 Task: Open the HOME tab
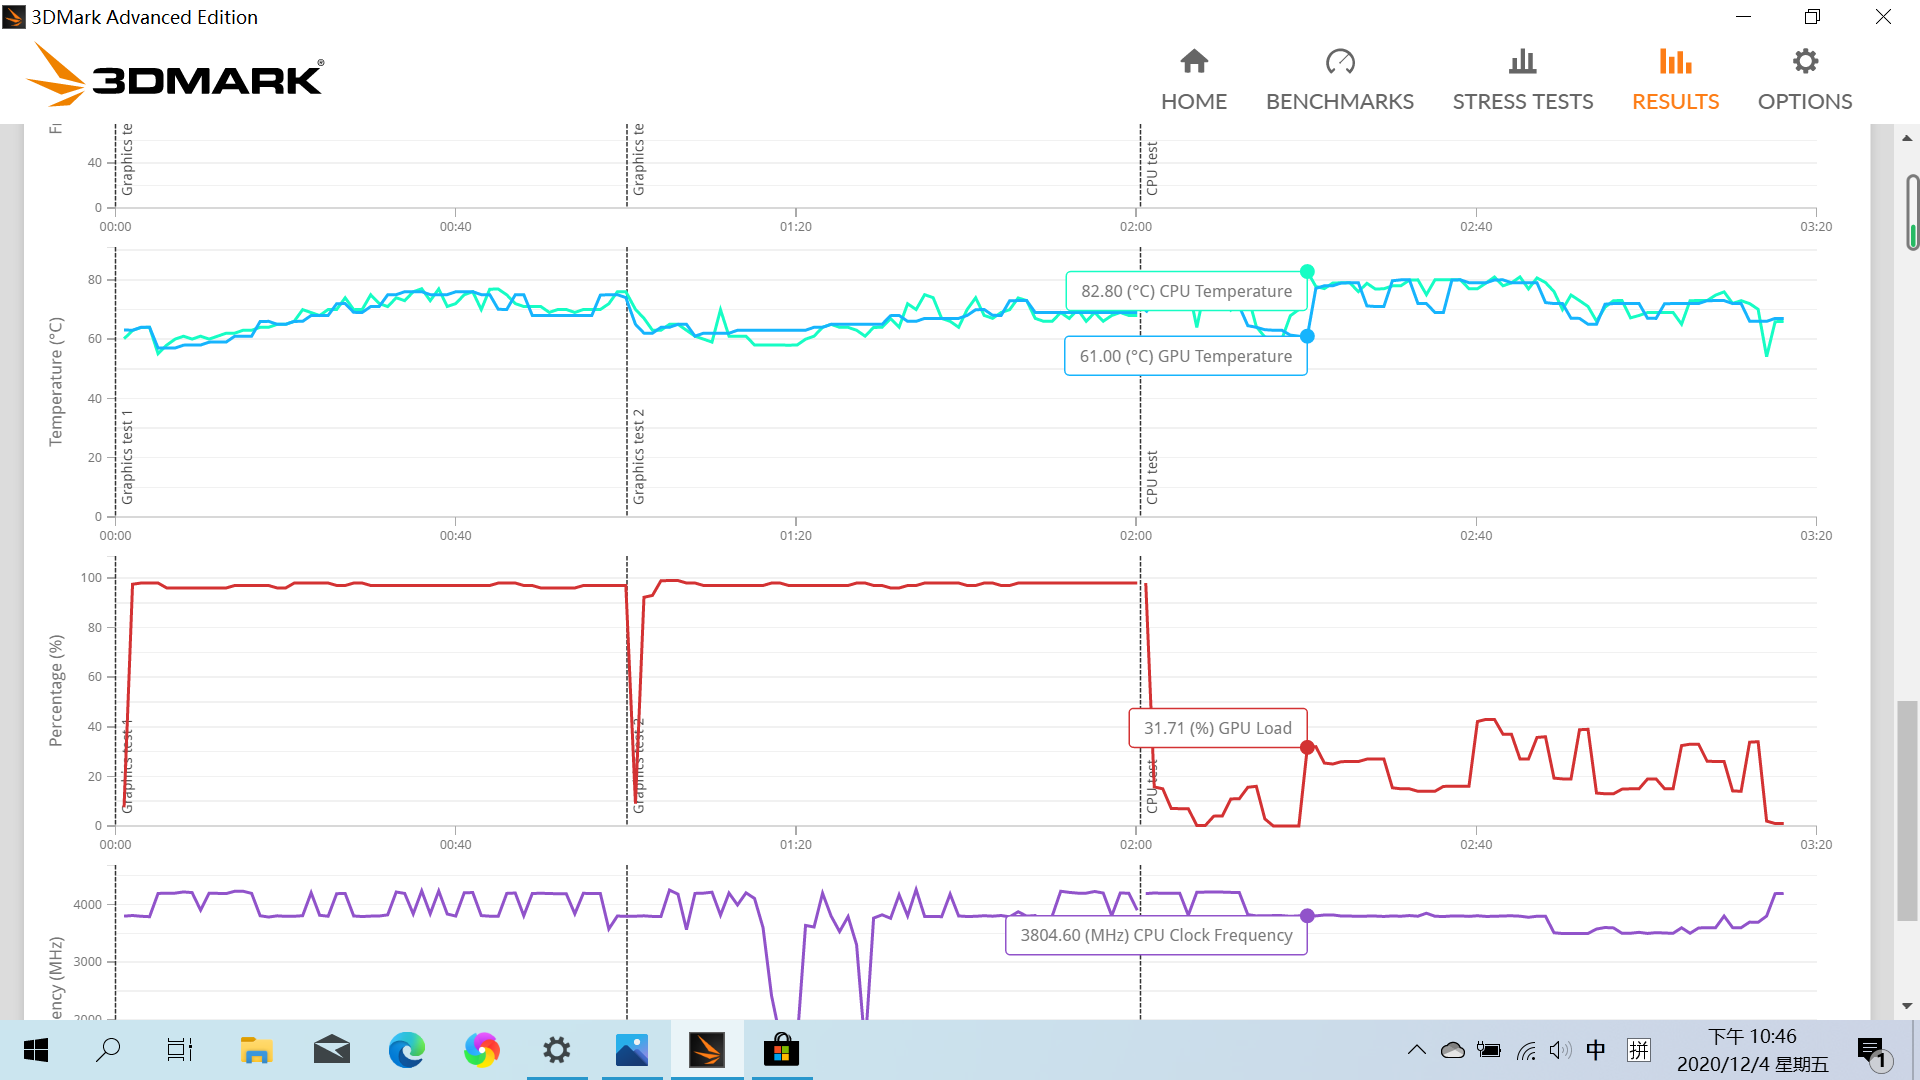pos(1194,80)
